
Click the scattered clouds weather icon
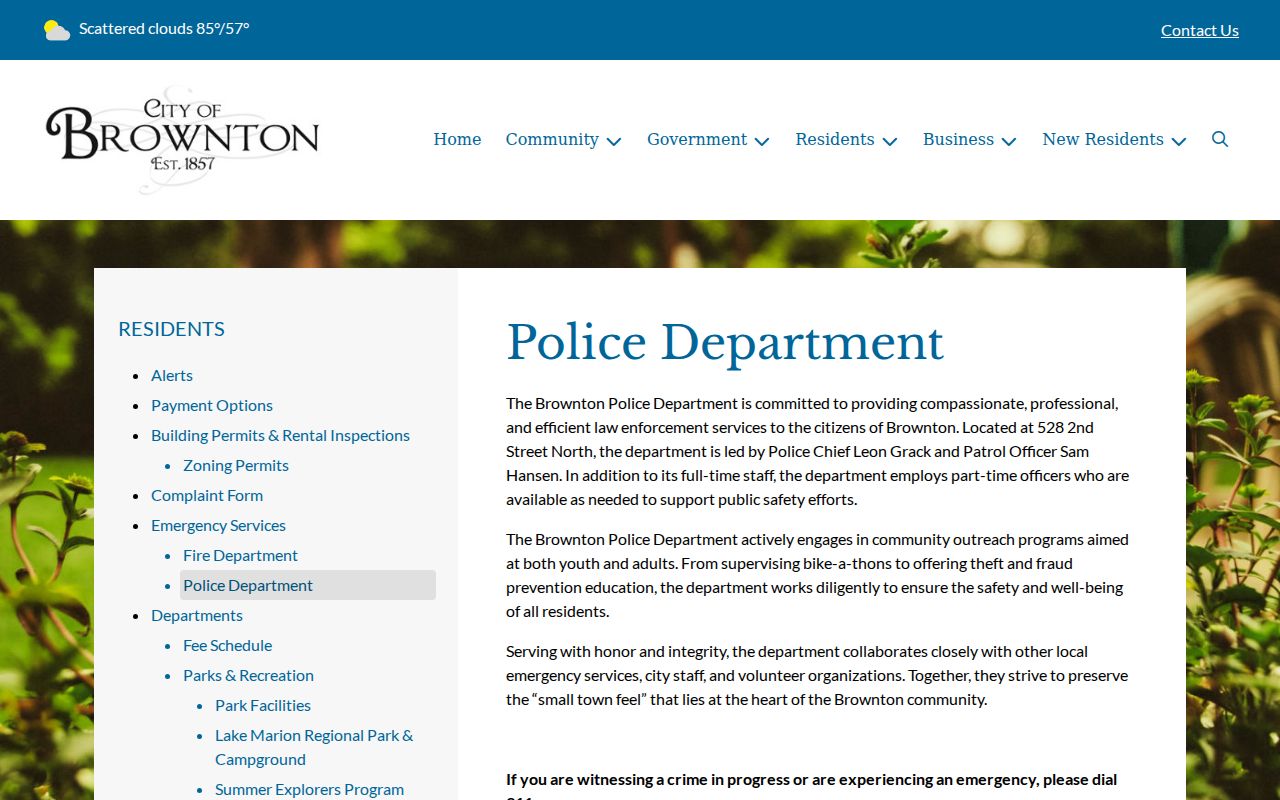pos(57,30)
